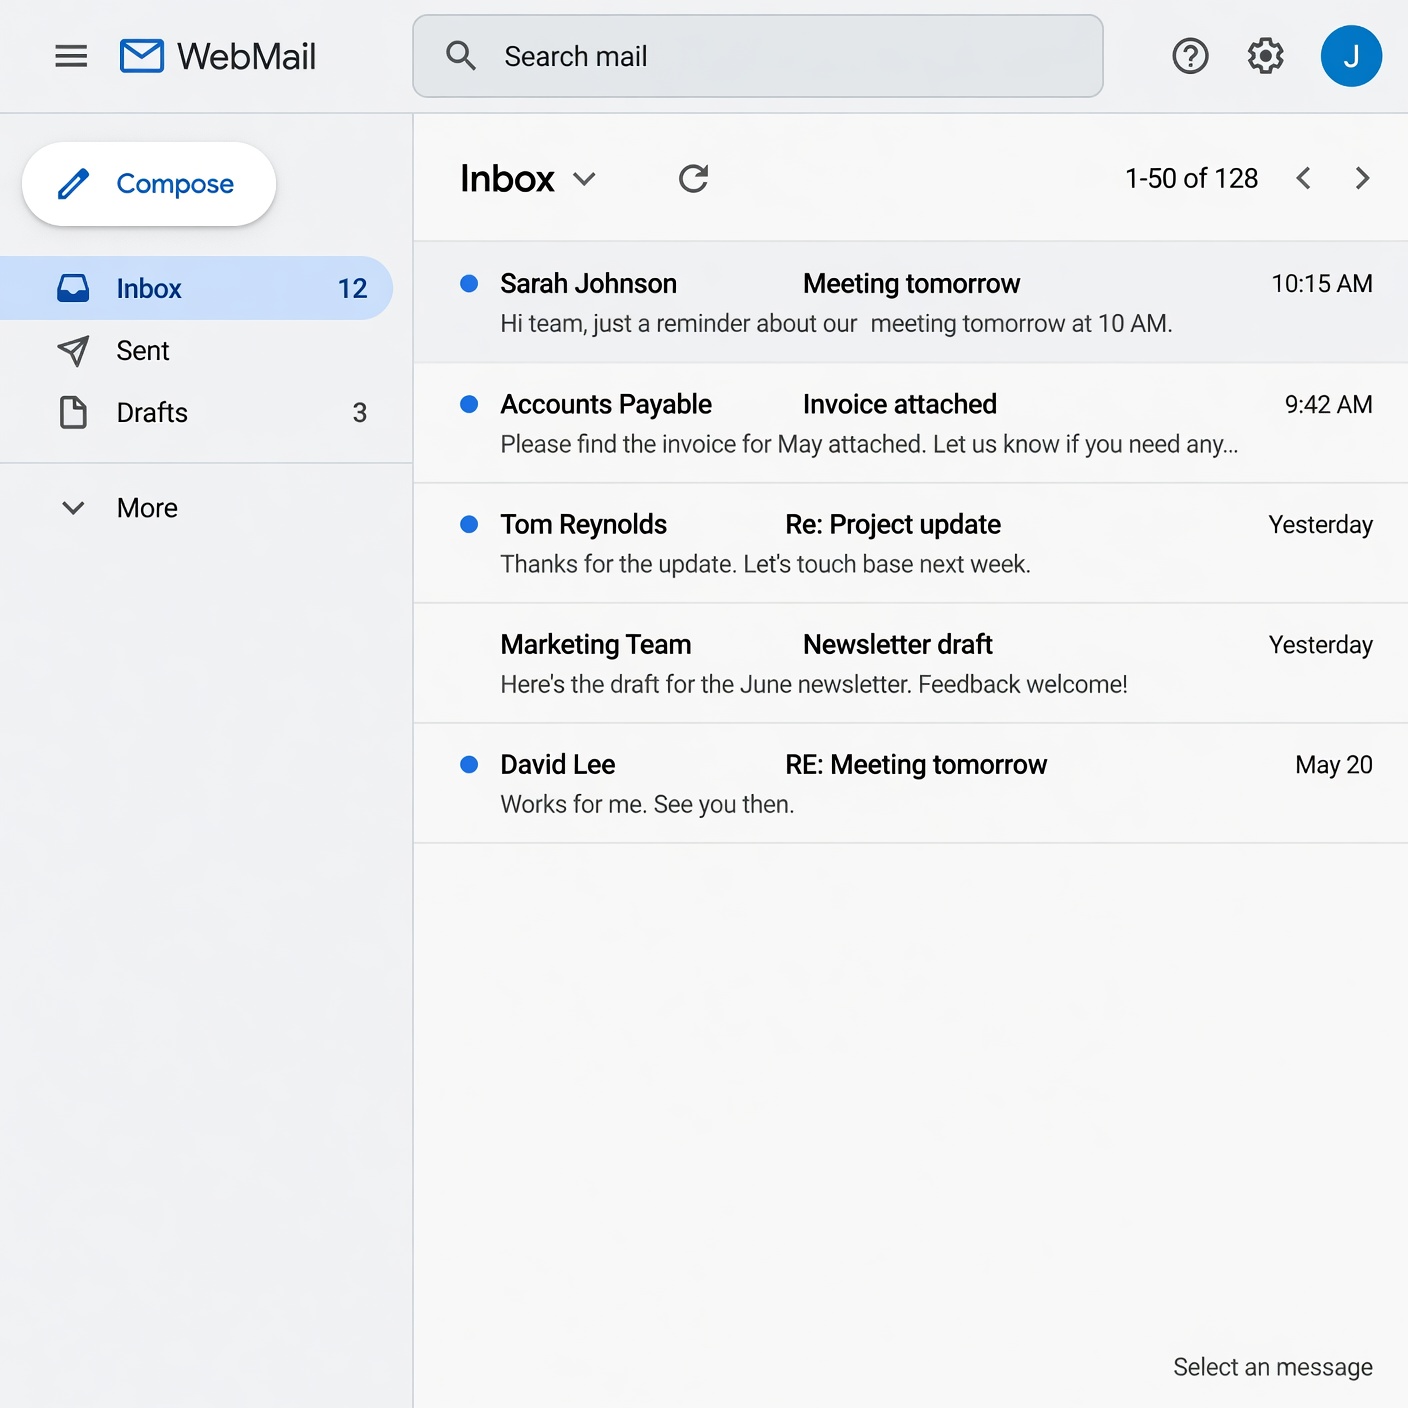Click the Drafts count 3
This screenshot has height=1408, width=1408.
(x=360, y=412)
